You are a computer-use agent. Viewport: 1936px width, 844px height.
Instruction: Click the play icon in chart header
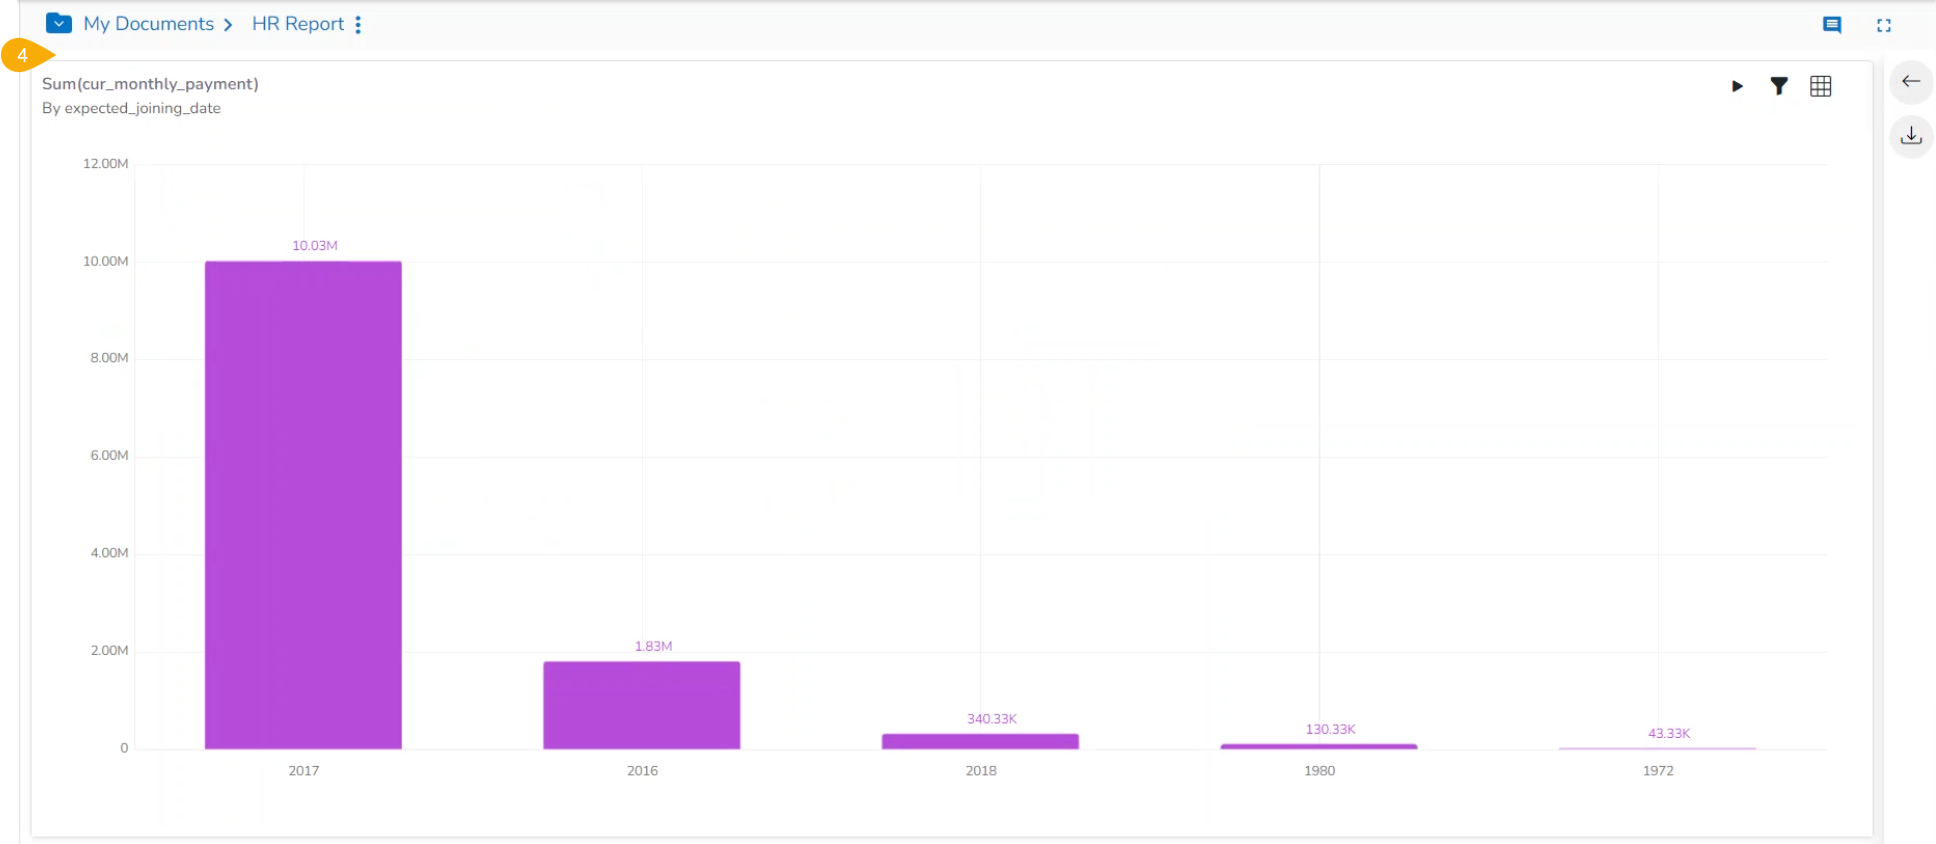coord(1737,87)
